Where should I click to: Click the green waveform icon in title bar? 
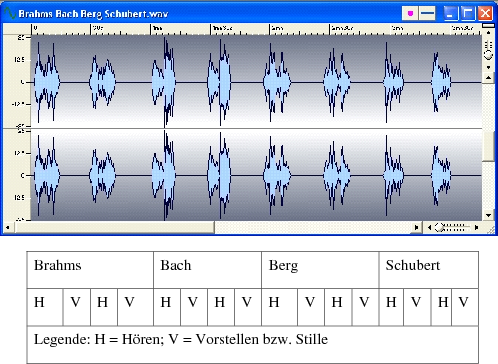click(x=10, y=13)
